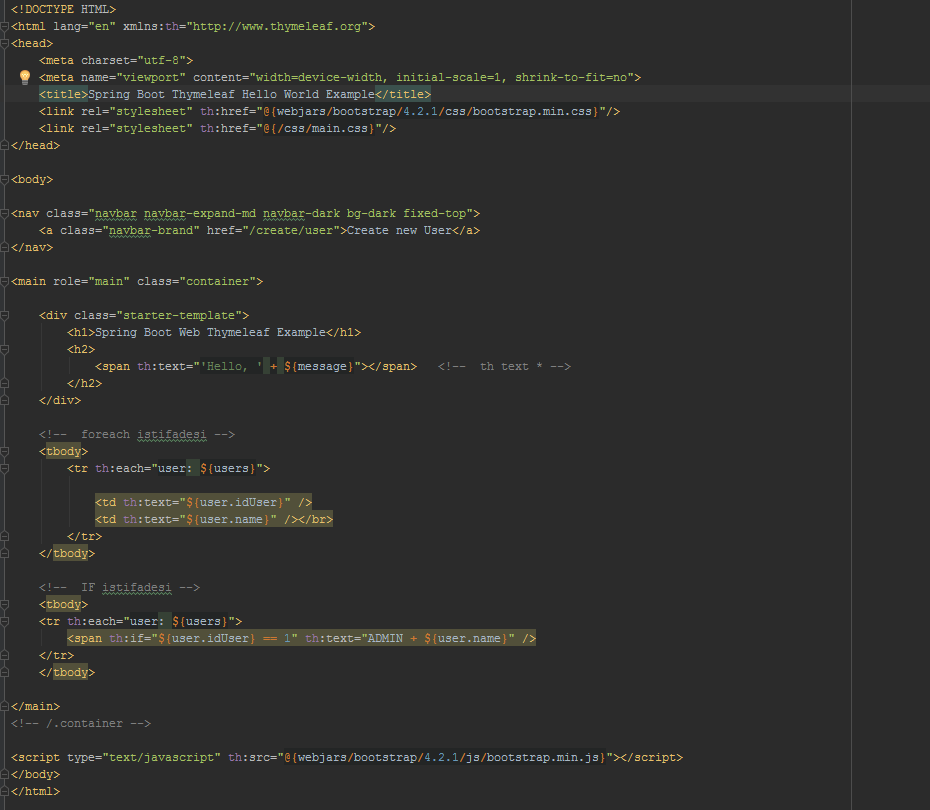Click the closing /div tag
The width and height of the screenshot is (930, 810).
tap(60, 401)
